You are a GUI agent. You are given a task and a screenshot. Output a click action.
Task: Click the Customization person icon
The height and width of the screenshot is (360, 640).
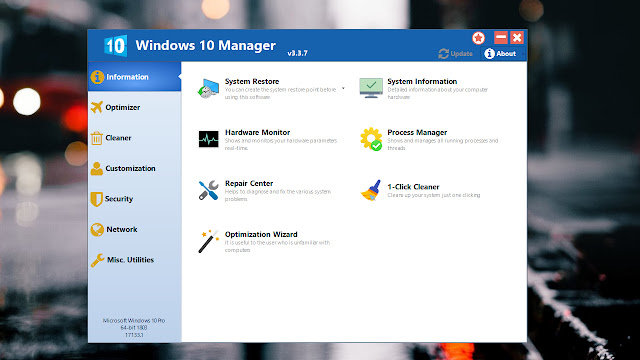point(97,168)
